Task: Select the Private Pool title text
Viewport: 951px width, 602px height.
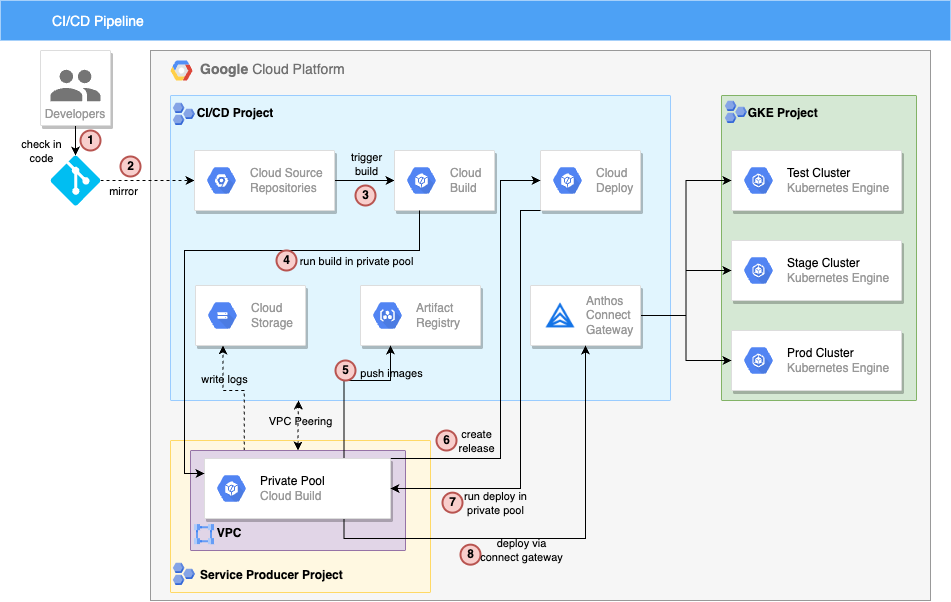Action: (x=292, y=481)
